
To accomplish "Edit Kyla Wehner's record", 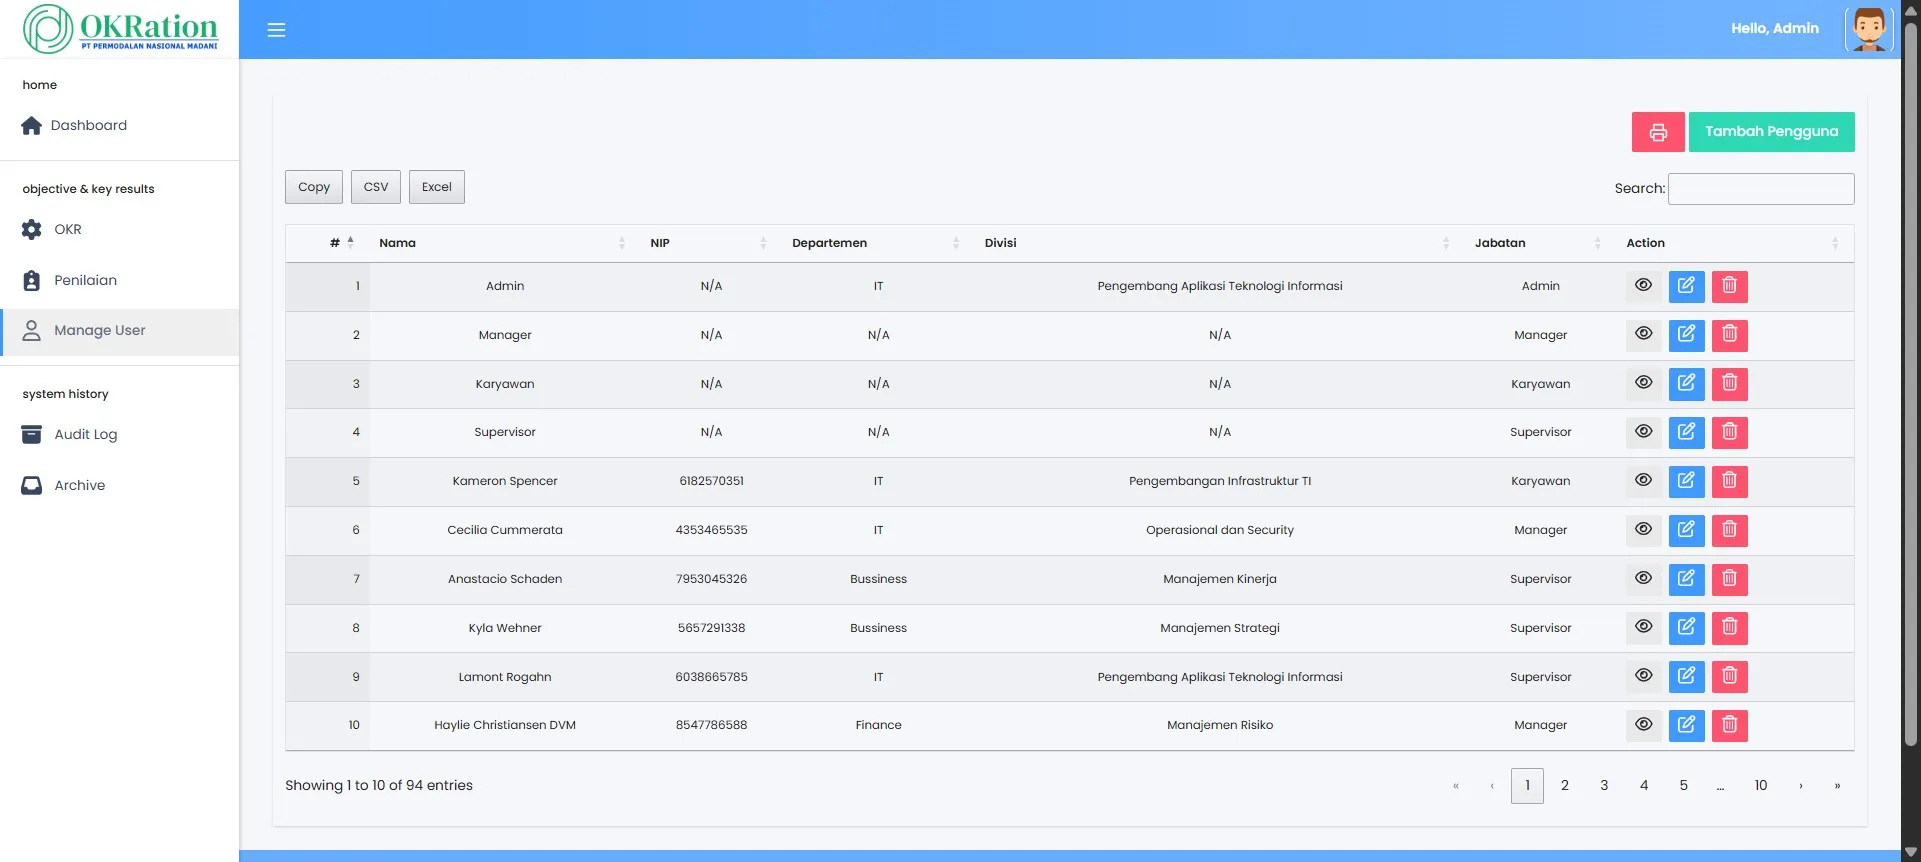I will tap(1686, 628).
